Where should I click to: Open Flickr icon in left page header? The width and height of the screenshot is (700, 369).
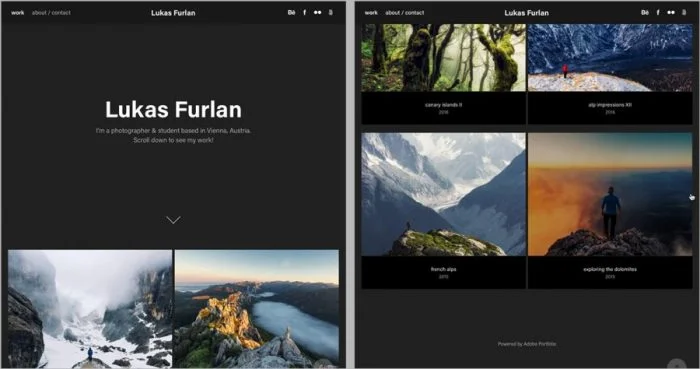[x=317, y=12]
